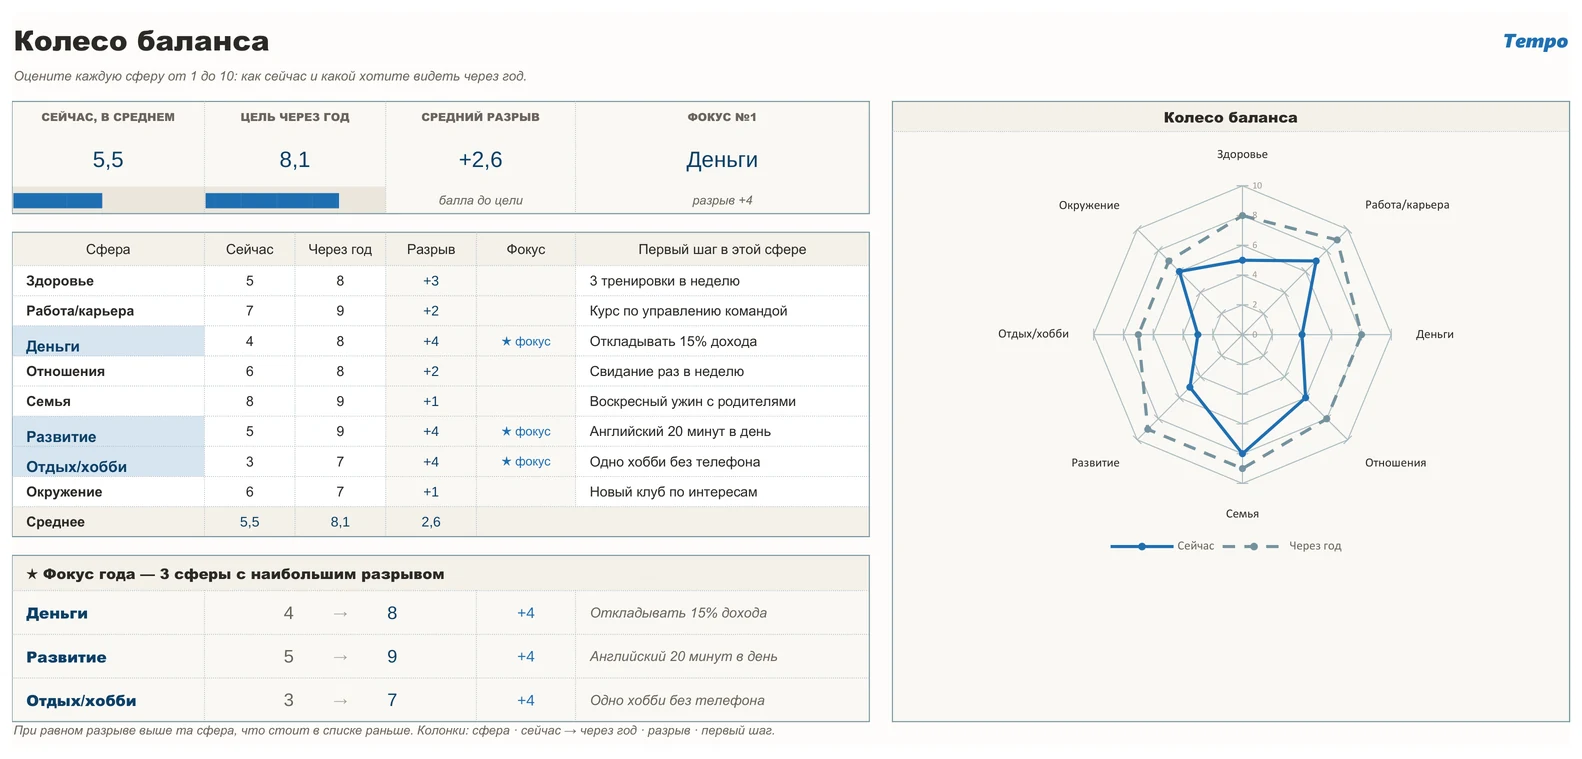This screenshot has width=1582, height=759.
Task: Click the «Отдых/хобби» axis label on radar chart
Action: point(1033,333)
